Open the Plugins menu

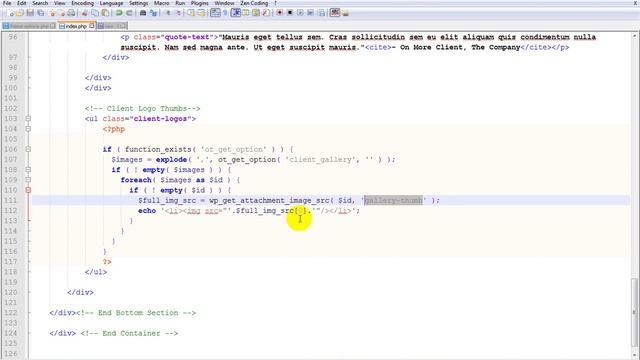tap(200, 3)
